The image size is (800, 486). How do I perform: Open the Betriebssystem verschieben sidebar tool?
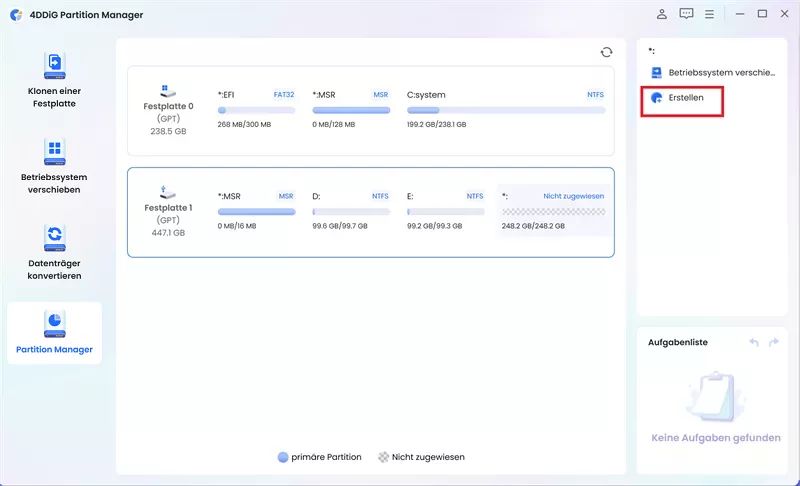[x=54, y=166]
